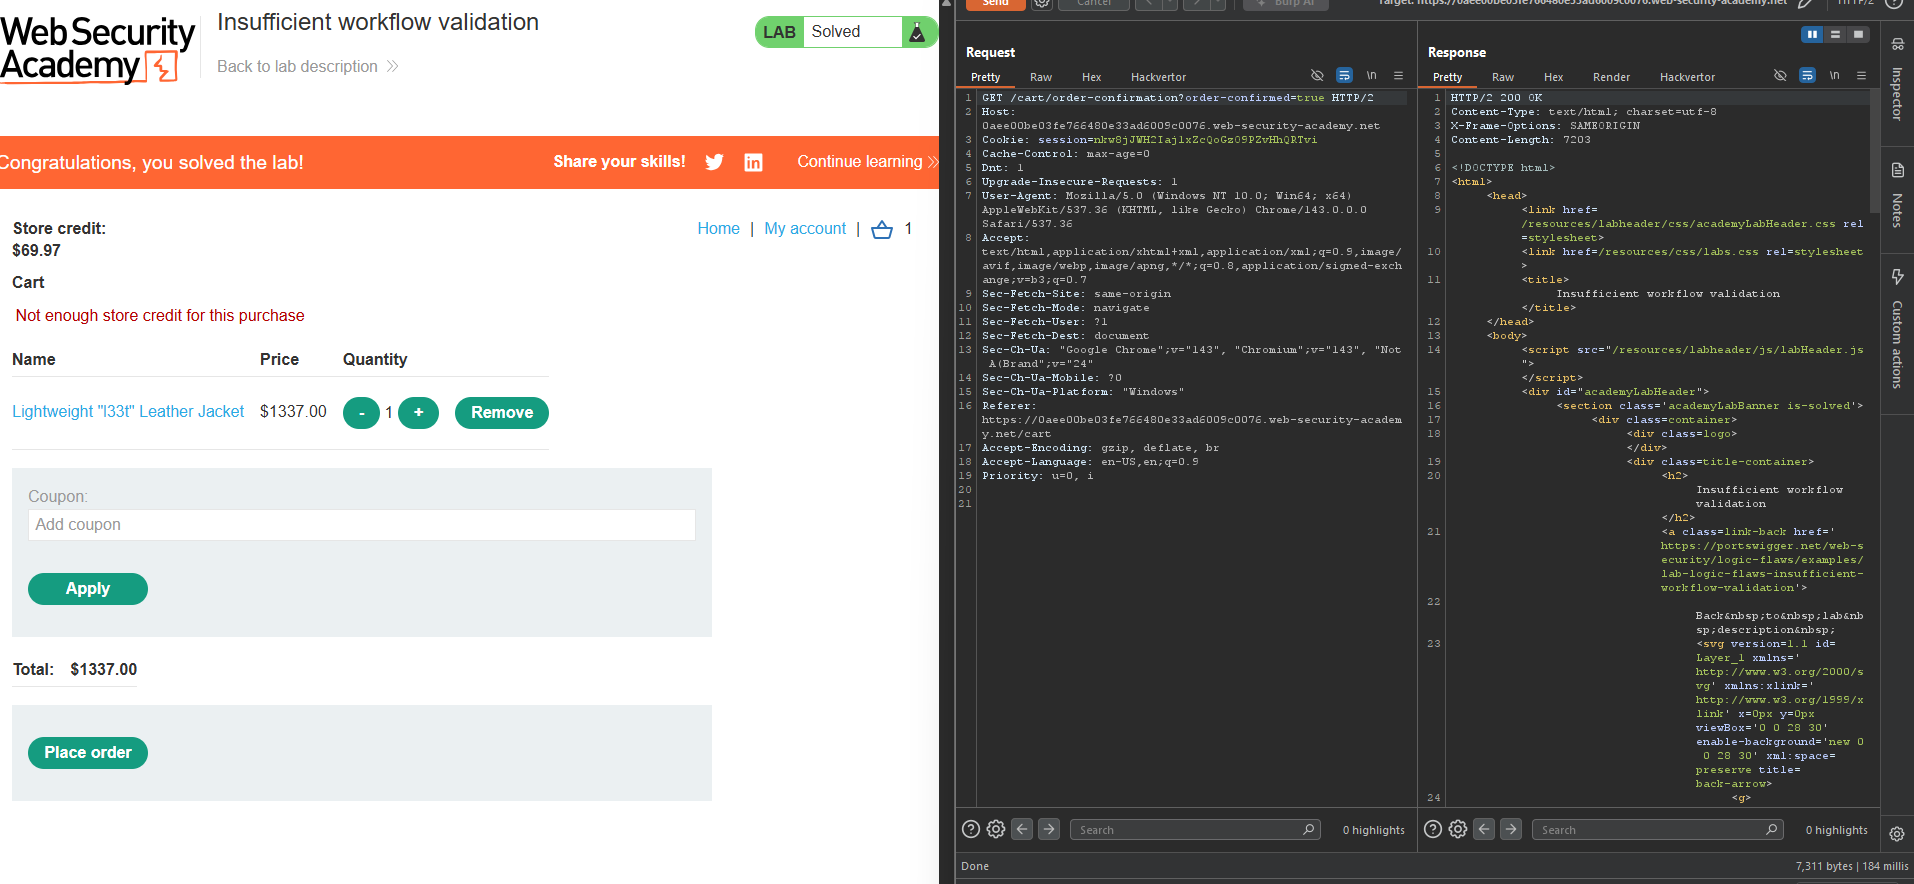Click the LinkedIn share icon
Screen dimensions: 1914x884
753,162
